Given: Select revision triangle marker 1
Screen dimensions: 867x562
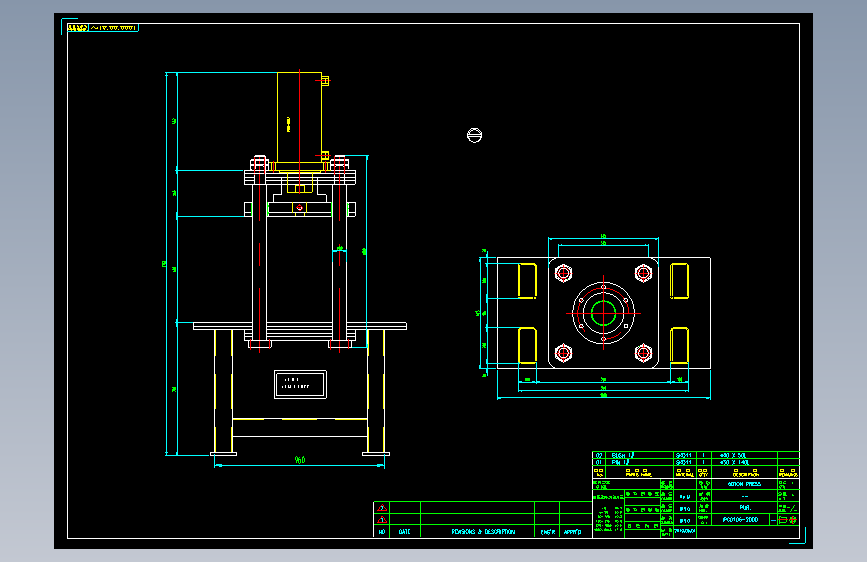Looking at the screenshot, I should tap(382, 520).
